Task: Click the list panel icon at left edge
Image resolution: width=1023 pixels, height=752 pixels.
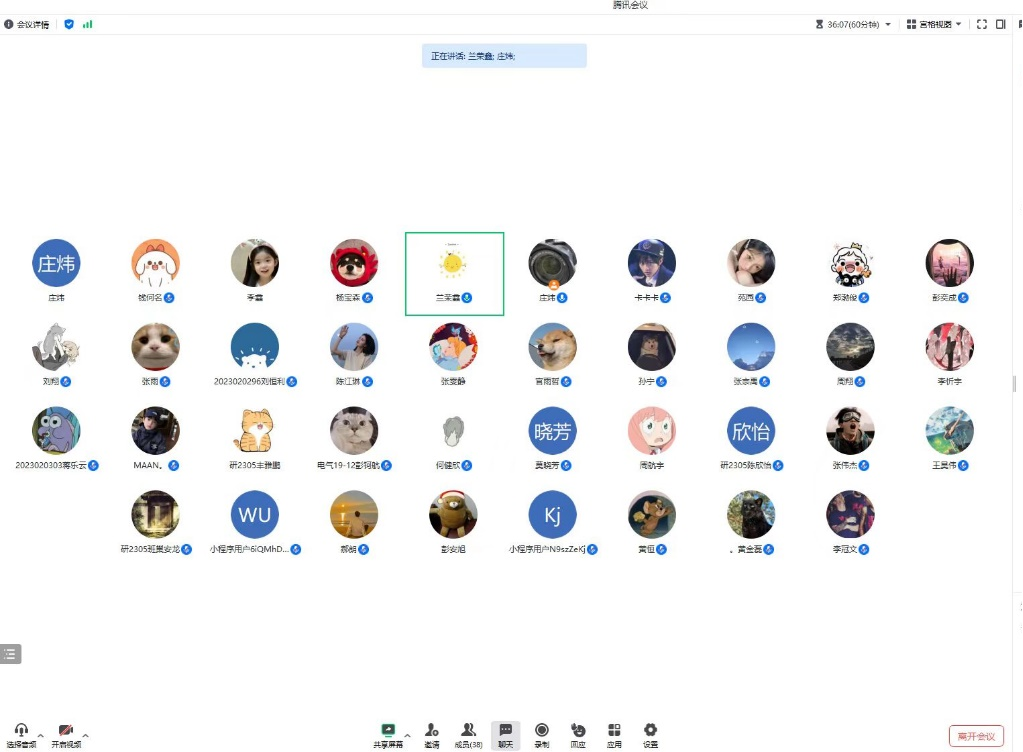Action: pos(10,654)
